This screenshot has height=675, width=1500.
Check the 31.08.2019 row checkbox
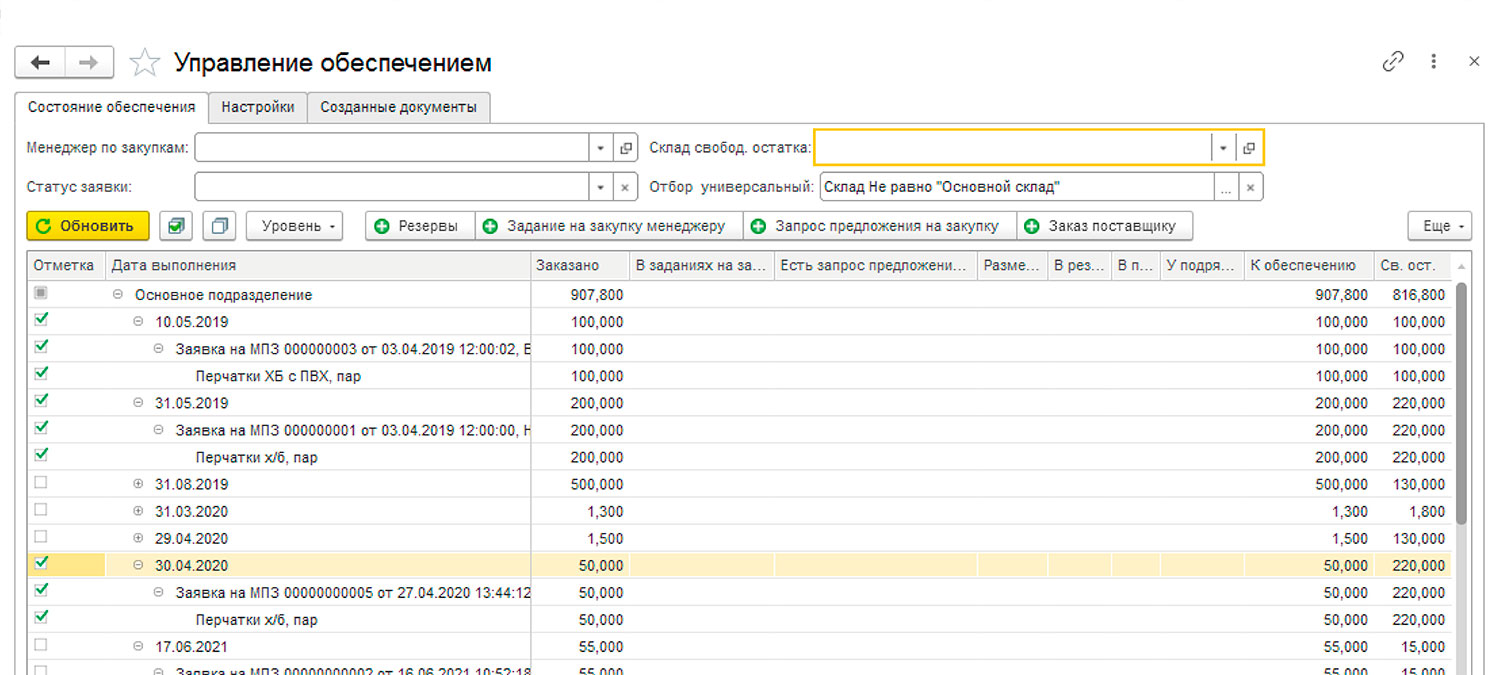[41, 483]
